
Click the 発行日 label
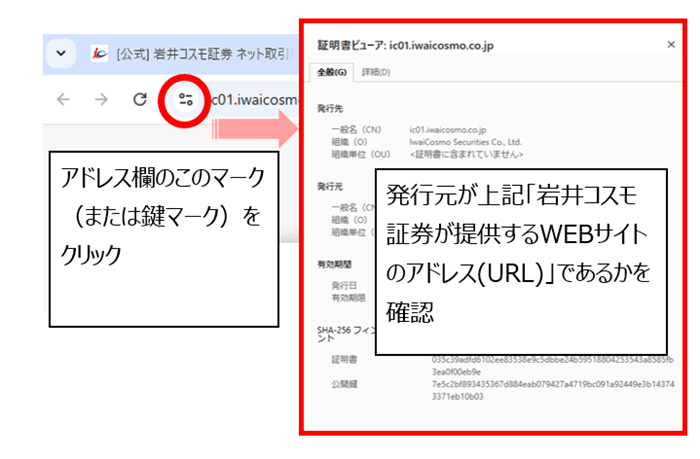(x=344, y=285)
